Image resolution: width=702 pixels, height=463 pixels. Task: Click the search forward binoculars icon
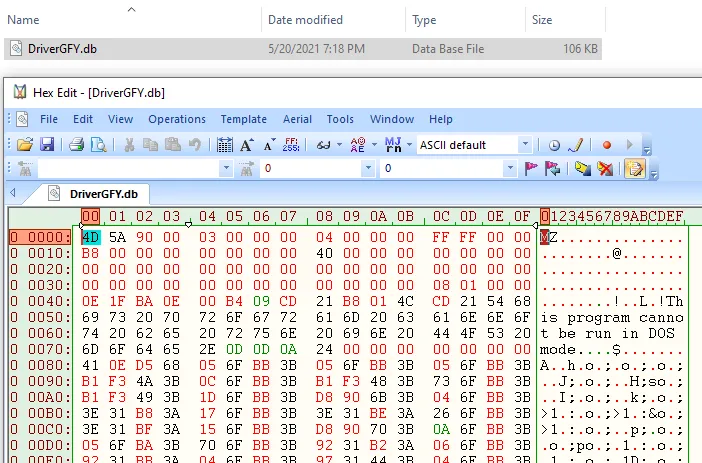pyautogui.click(x=247, y=169)
